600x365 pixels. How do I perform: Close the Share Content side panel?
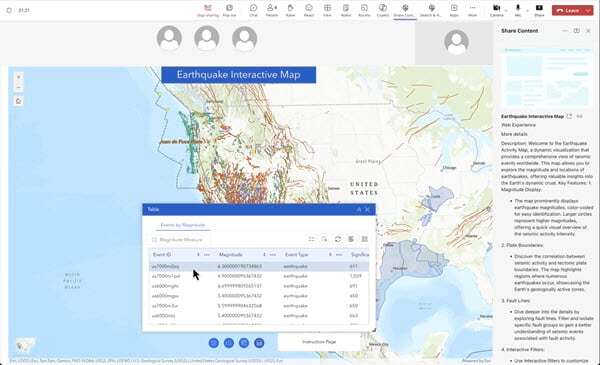coord(588,31)
